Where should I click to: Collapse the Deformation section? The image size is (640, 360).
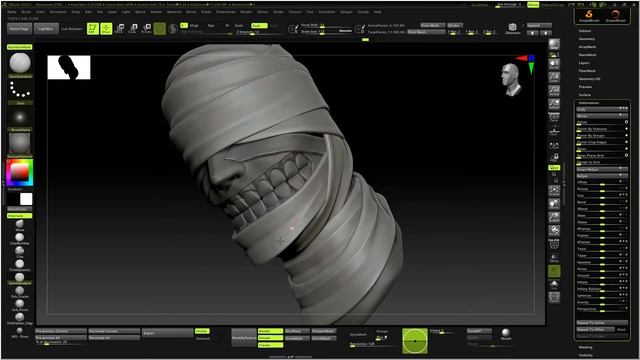589,103
